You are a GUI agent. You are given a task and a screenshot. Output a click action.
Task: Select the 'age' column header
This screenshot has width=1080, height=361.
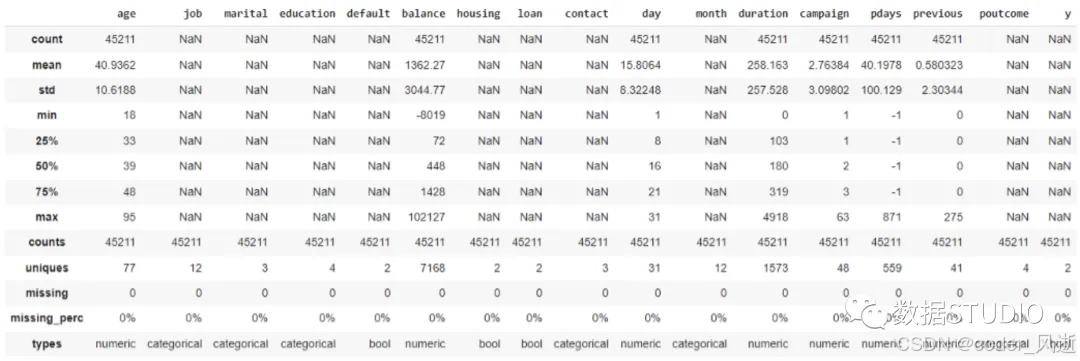click(127, 13)
